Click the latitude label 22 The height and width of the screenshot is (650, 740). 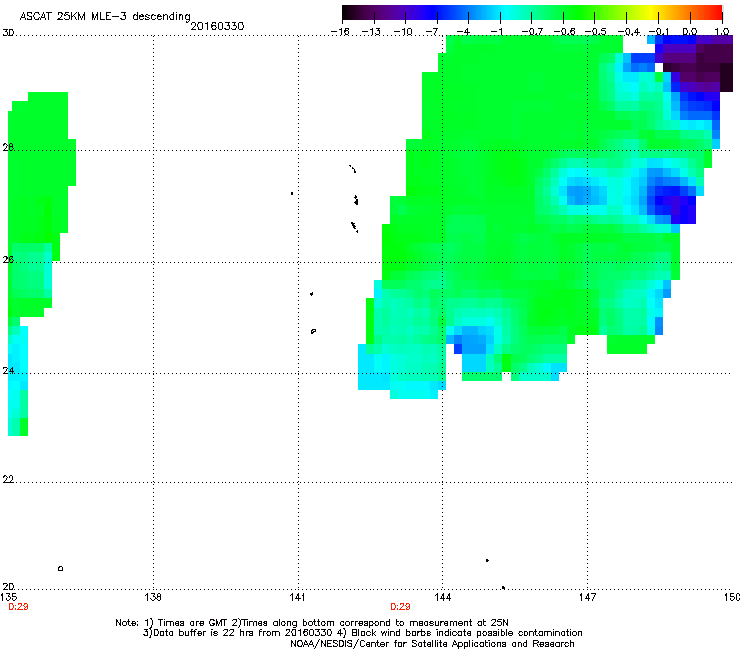[x=8, y=479]
